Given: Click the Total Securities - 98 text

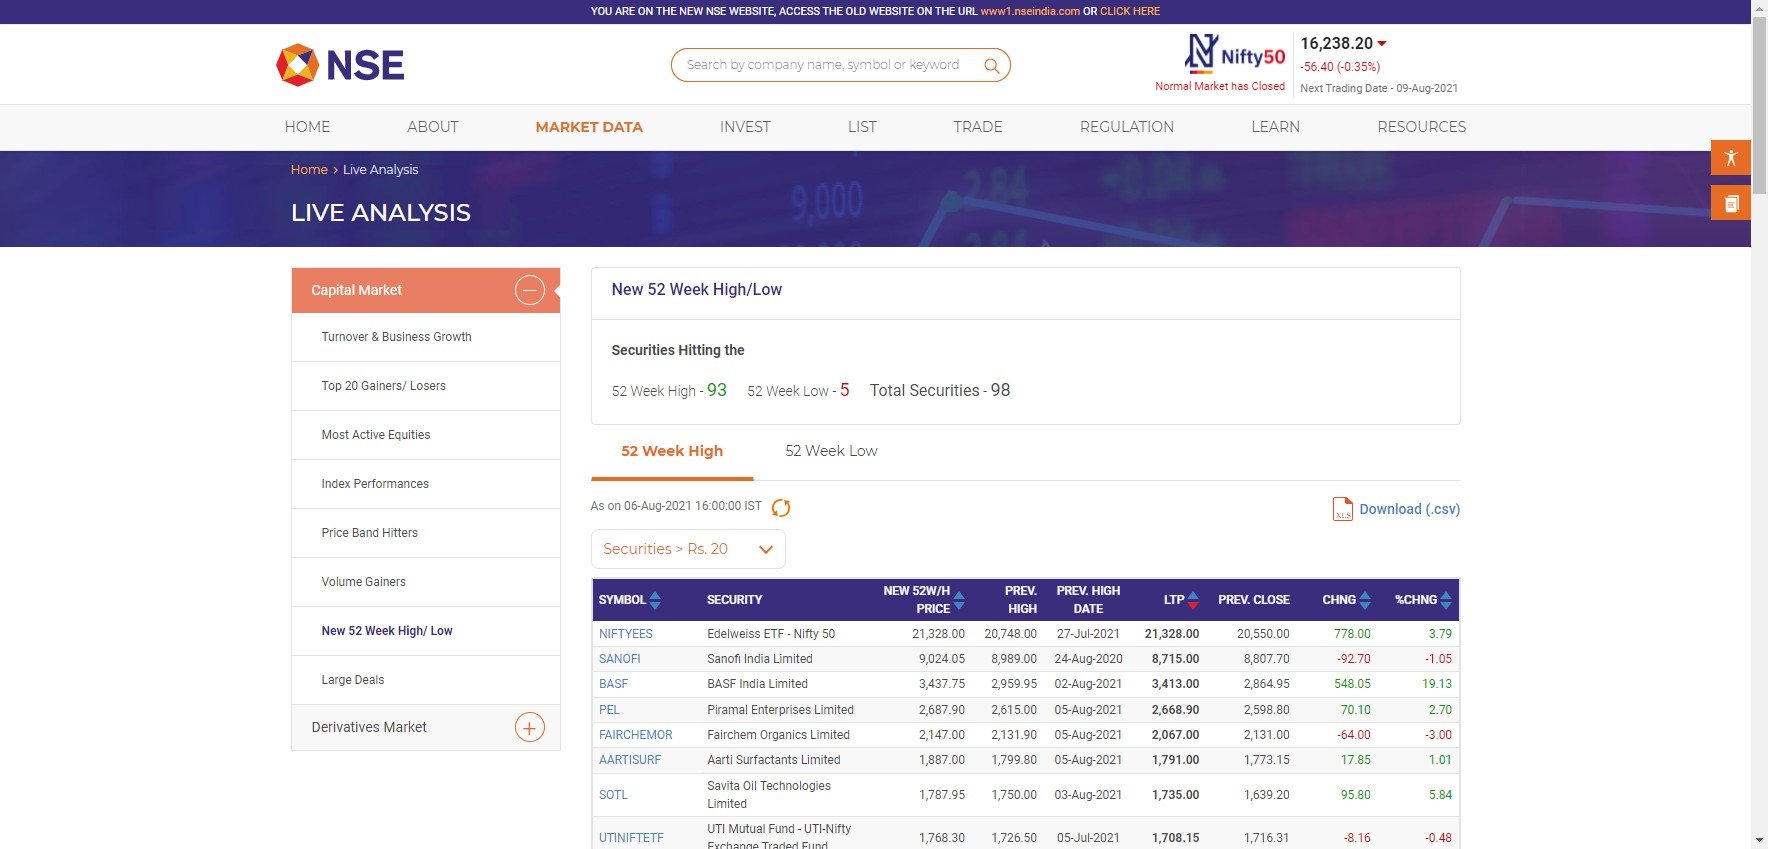Looking at the screenshot, I should click(940, 390).
